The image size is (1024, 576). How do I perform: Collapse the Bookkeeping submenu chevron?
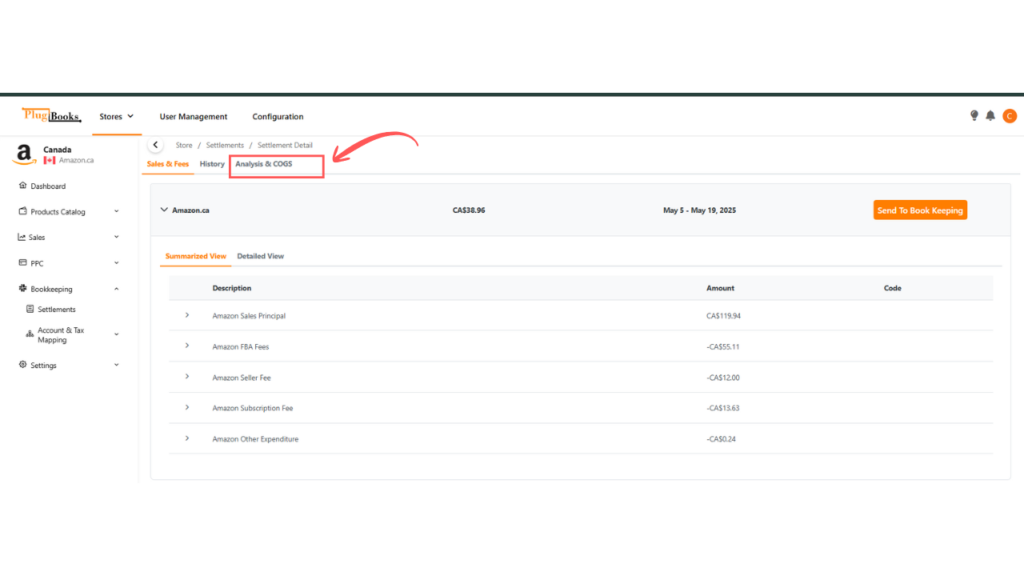pyautogui.click(x=116, y=289)
